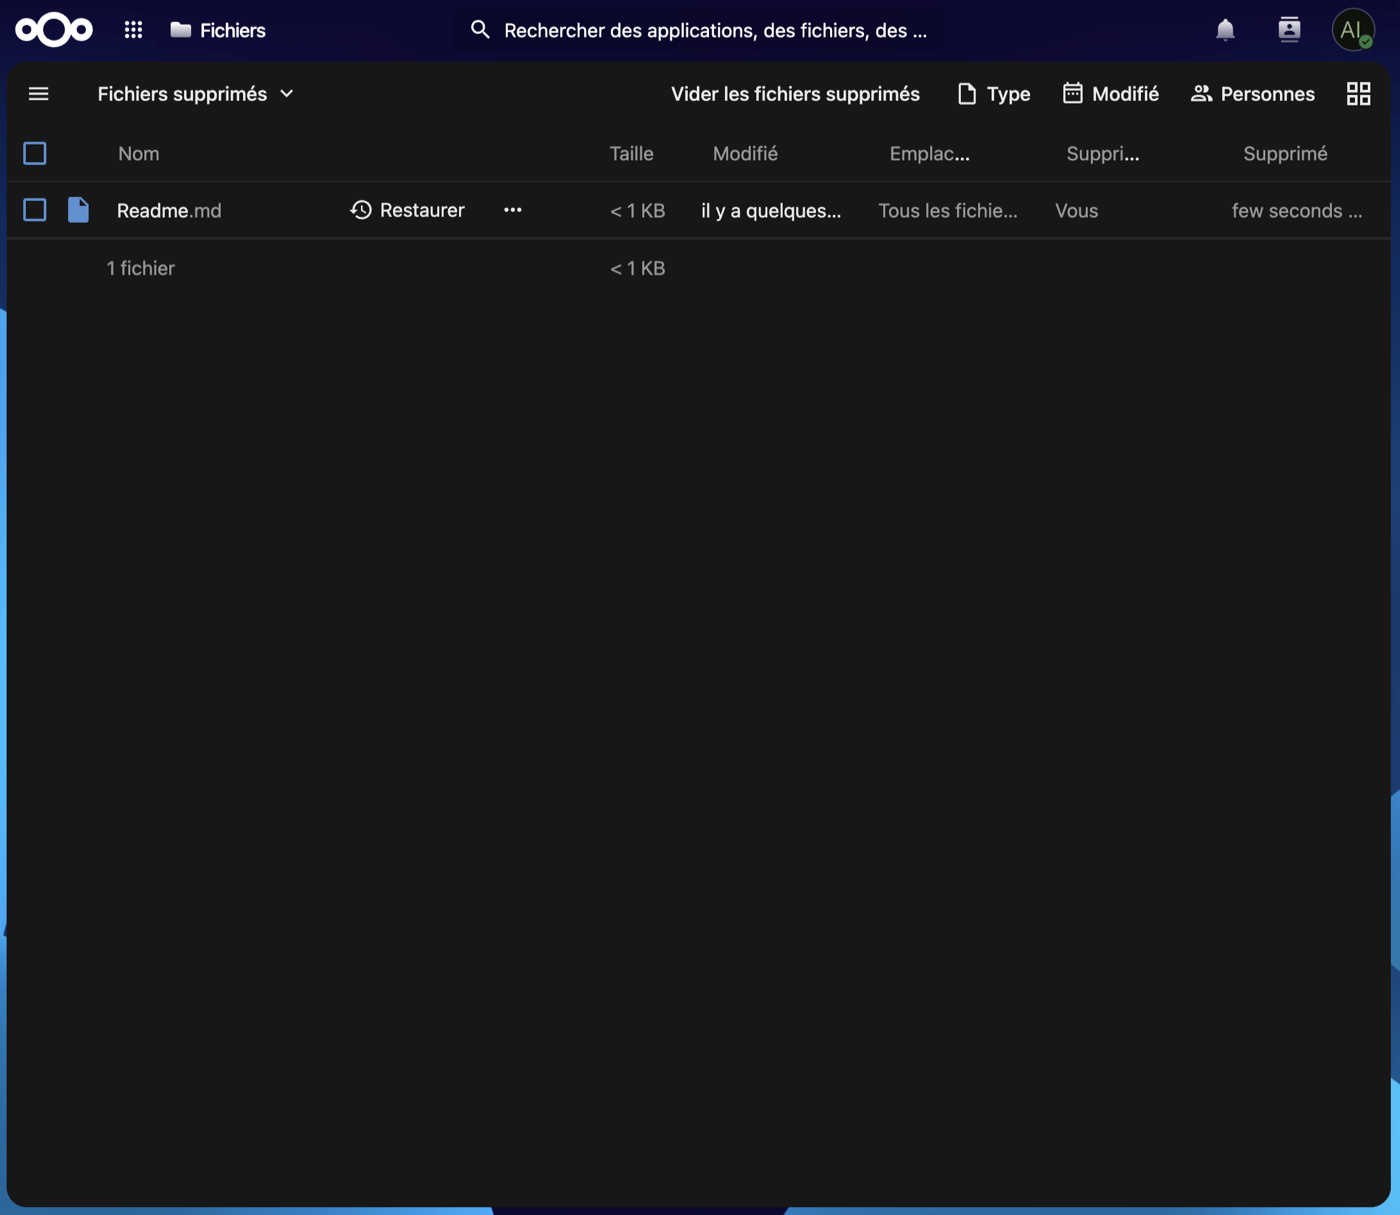Open the Modifié date filter
Image resolution: width=1400 pixels, height=1215 pixels.
[x=1110, y=94]
